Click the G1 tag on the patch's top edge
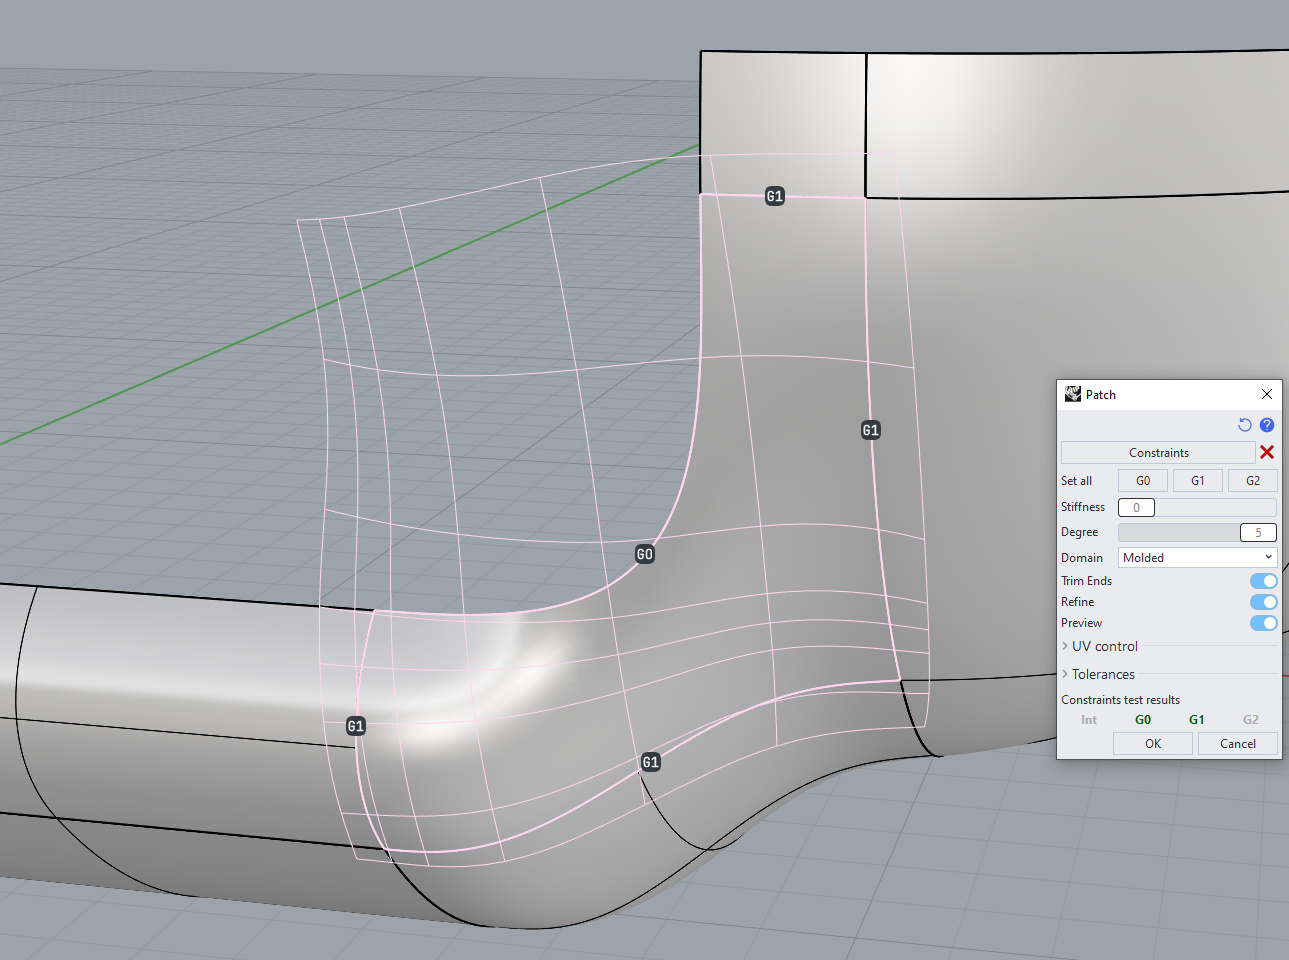1289x960 pixels. coord(775,196)
